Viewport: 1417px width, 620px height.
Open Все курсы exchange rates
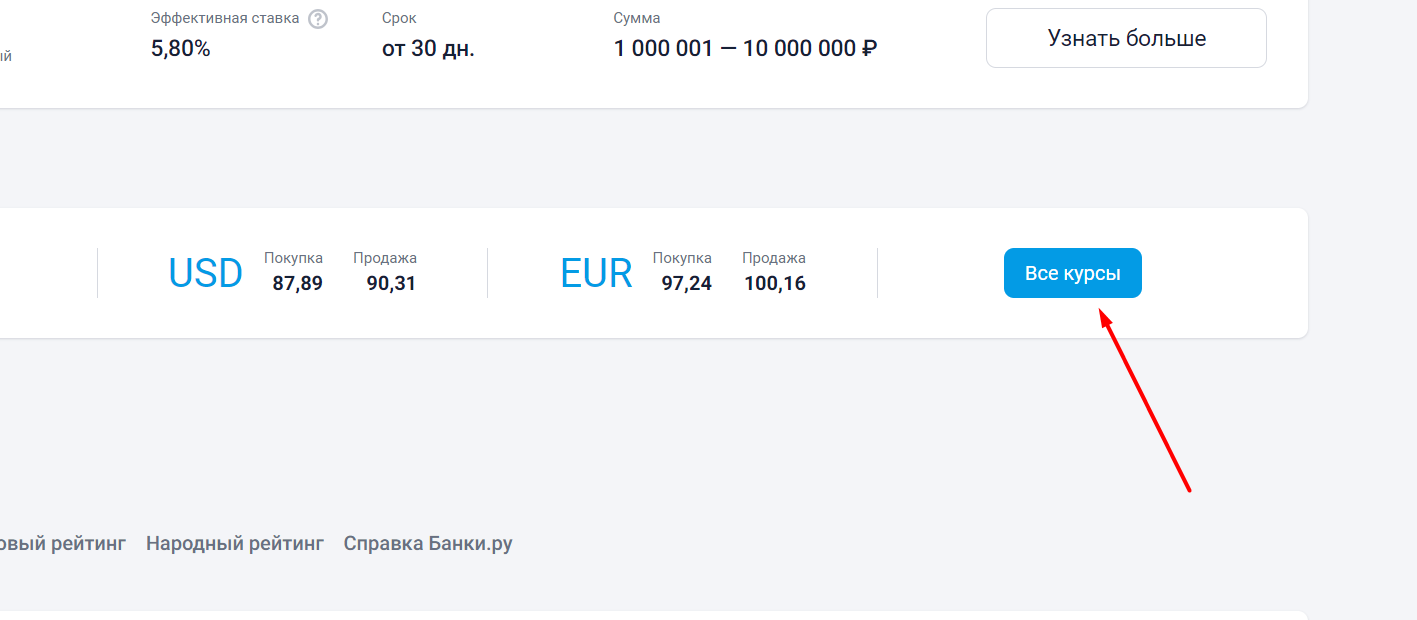[x=1072, y=273]
